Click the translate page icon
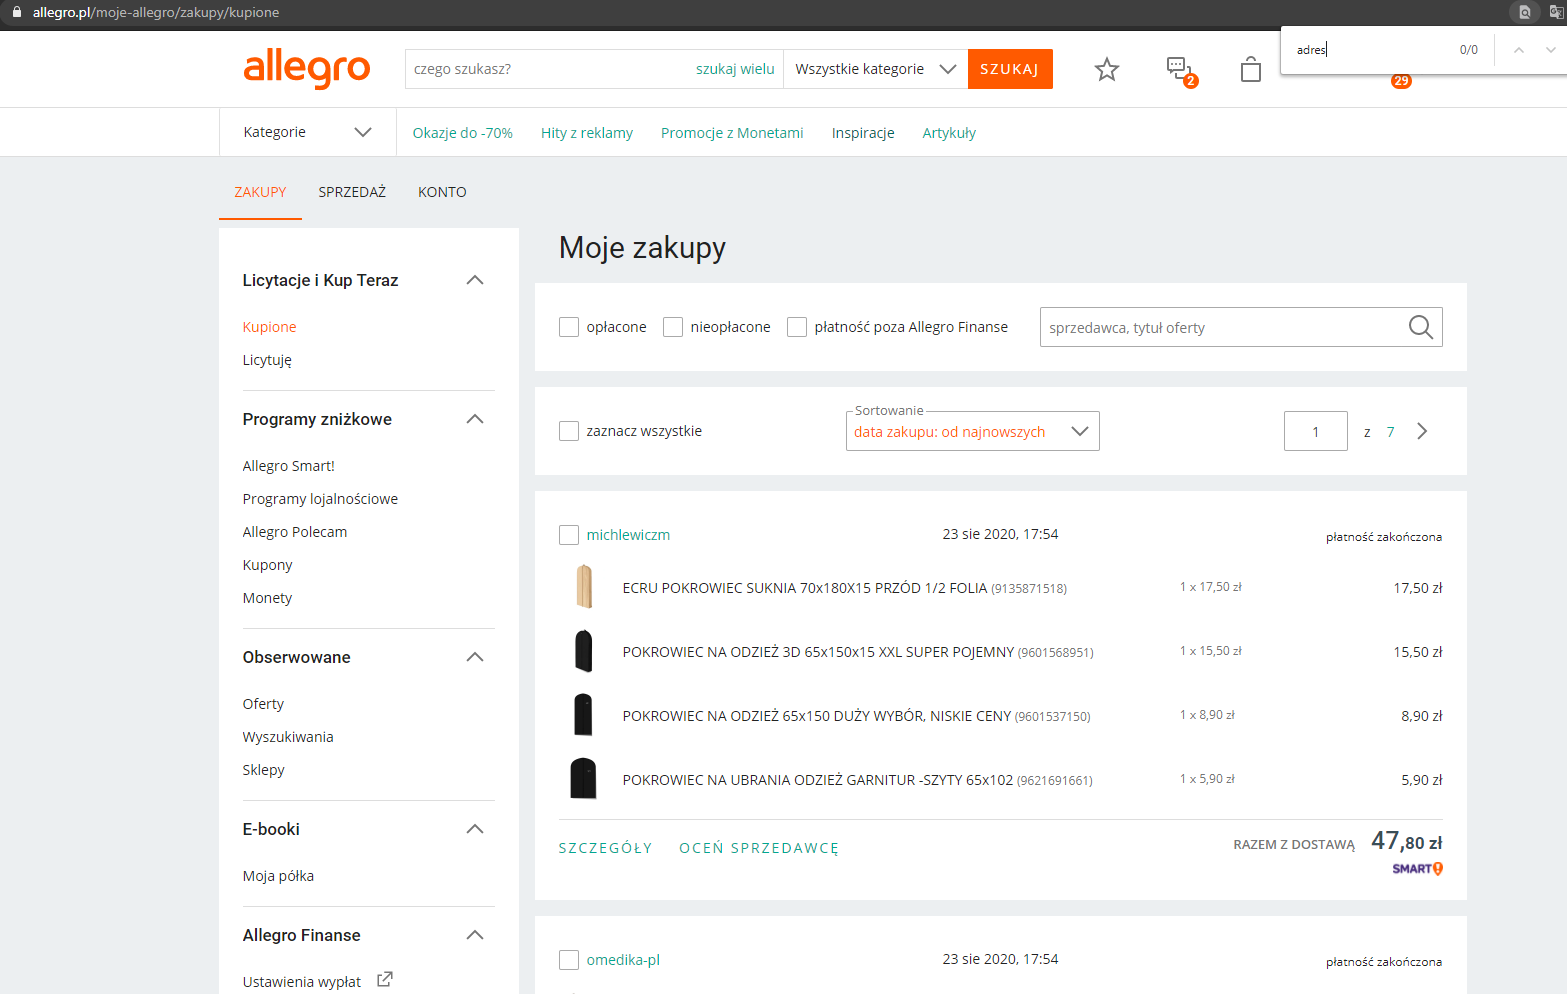The width and height of the screenshot is (1567, 994). coord(1556,12)
